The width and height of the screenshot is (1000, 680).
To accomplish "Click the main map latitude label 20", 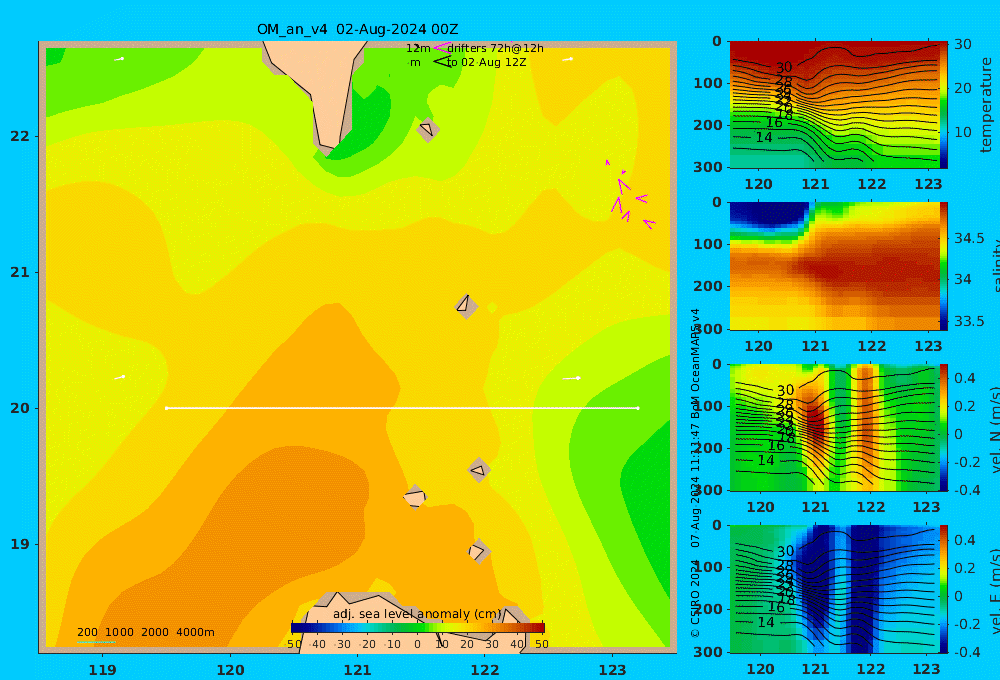I will pyautogui.click(x=20, y=408).
